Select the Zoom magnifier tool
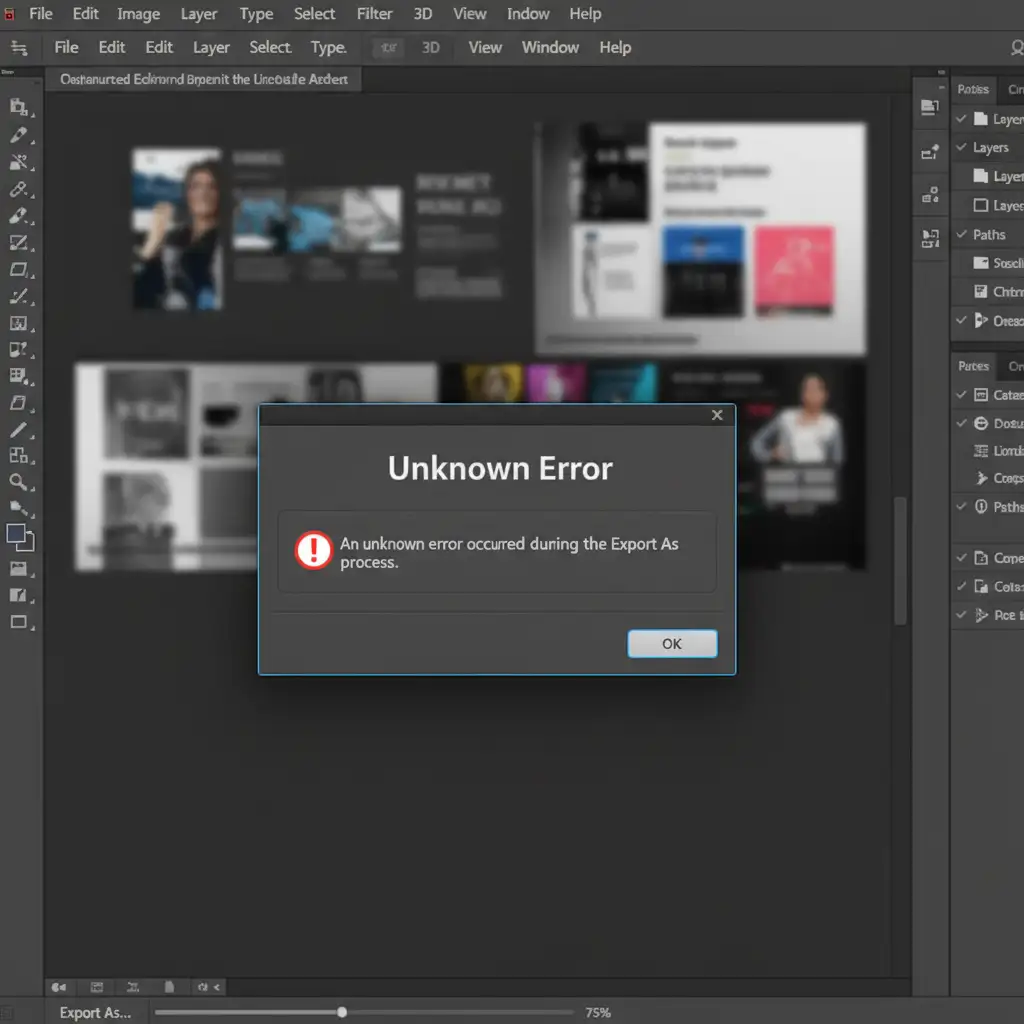Image resolution: width=1024 pixels, height=1024 pixels. point(18,482)
